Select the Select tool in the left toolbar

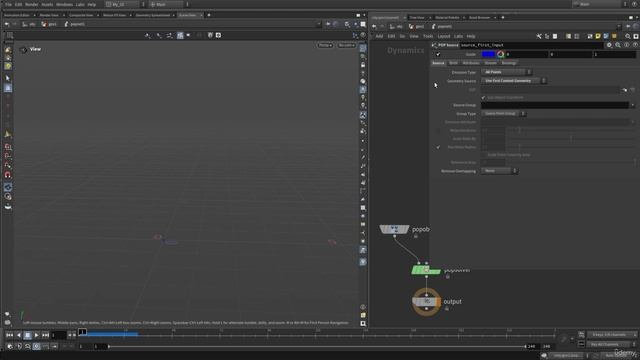(8, 78)
